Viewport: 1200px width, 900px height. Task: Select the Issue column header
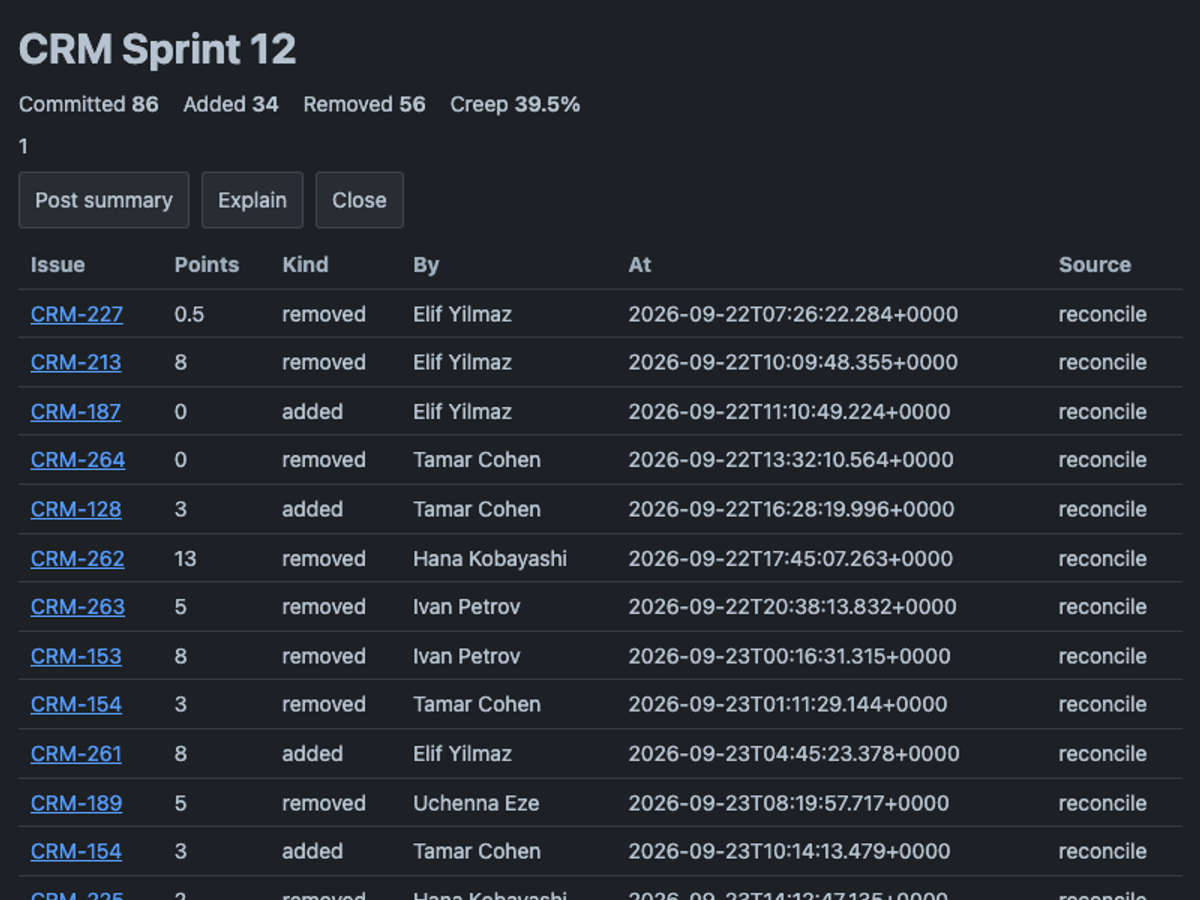(58, 265)
